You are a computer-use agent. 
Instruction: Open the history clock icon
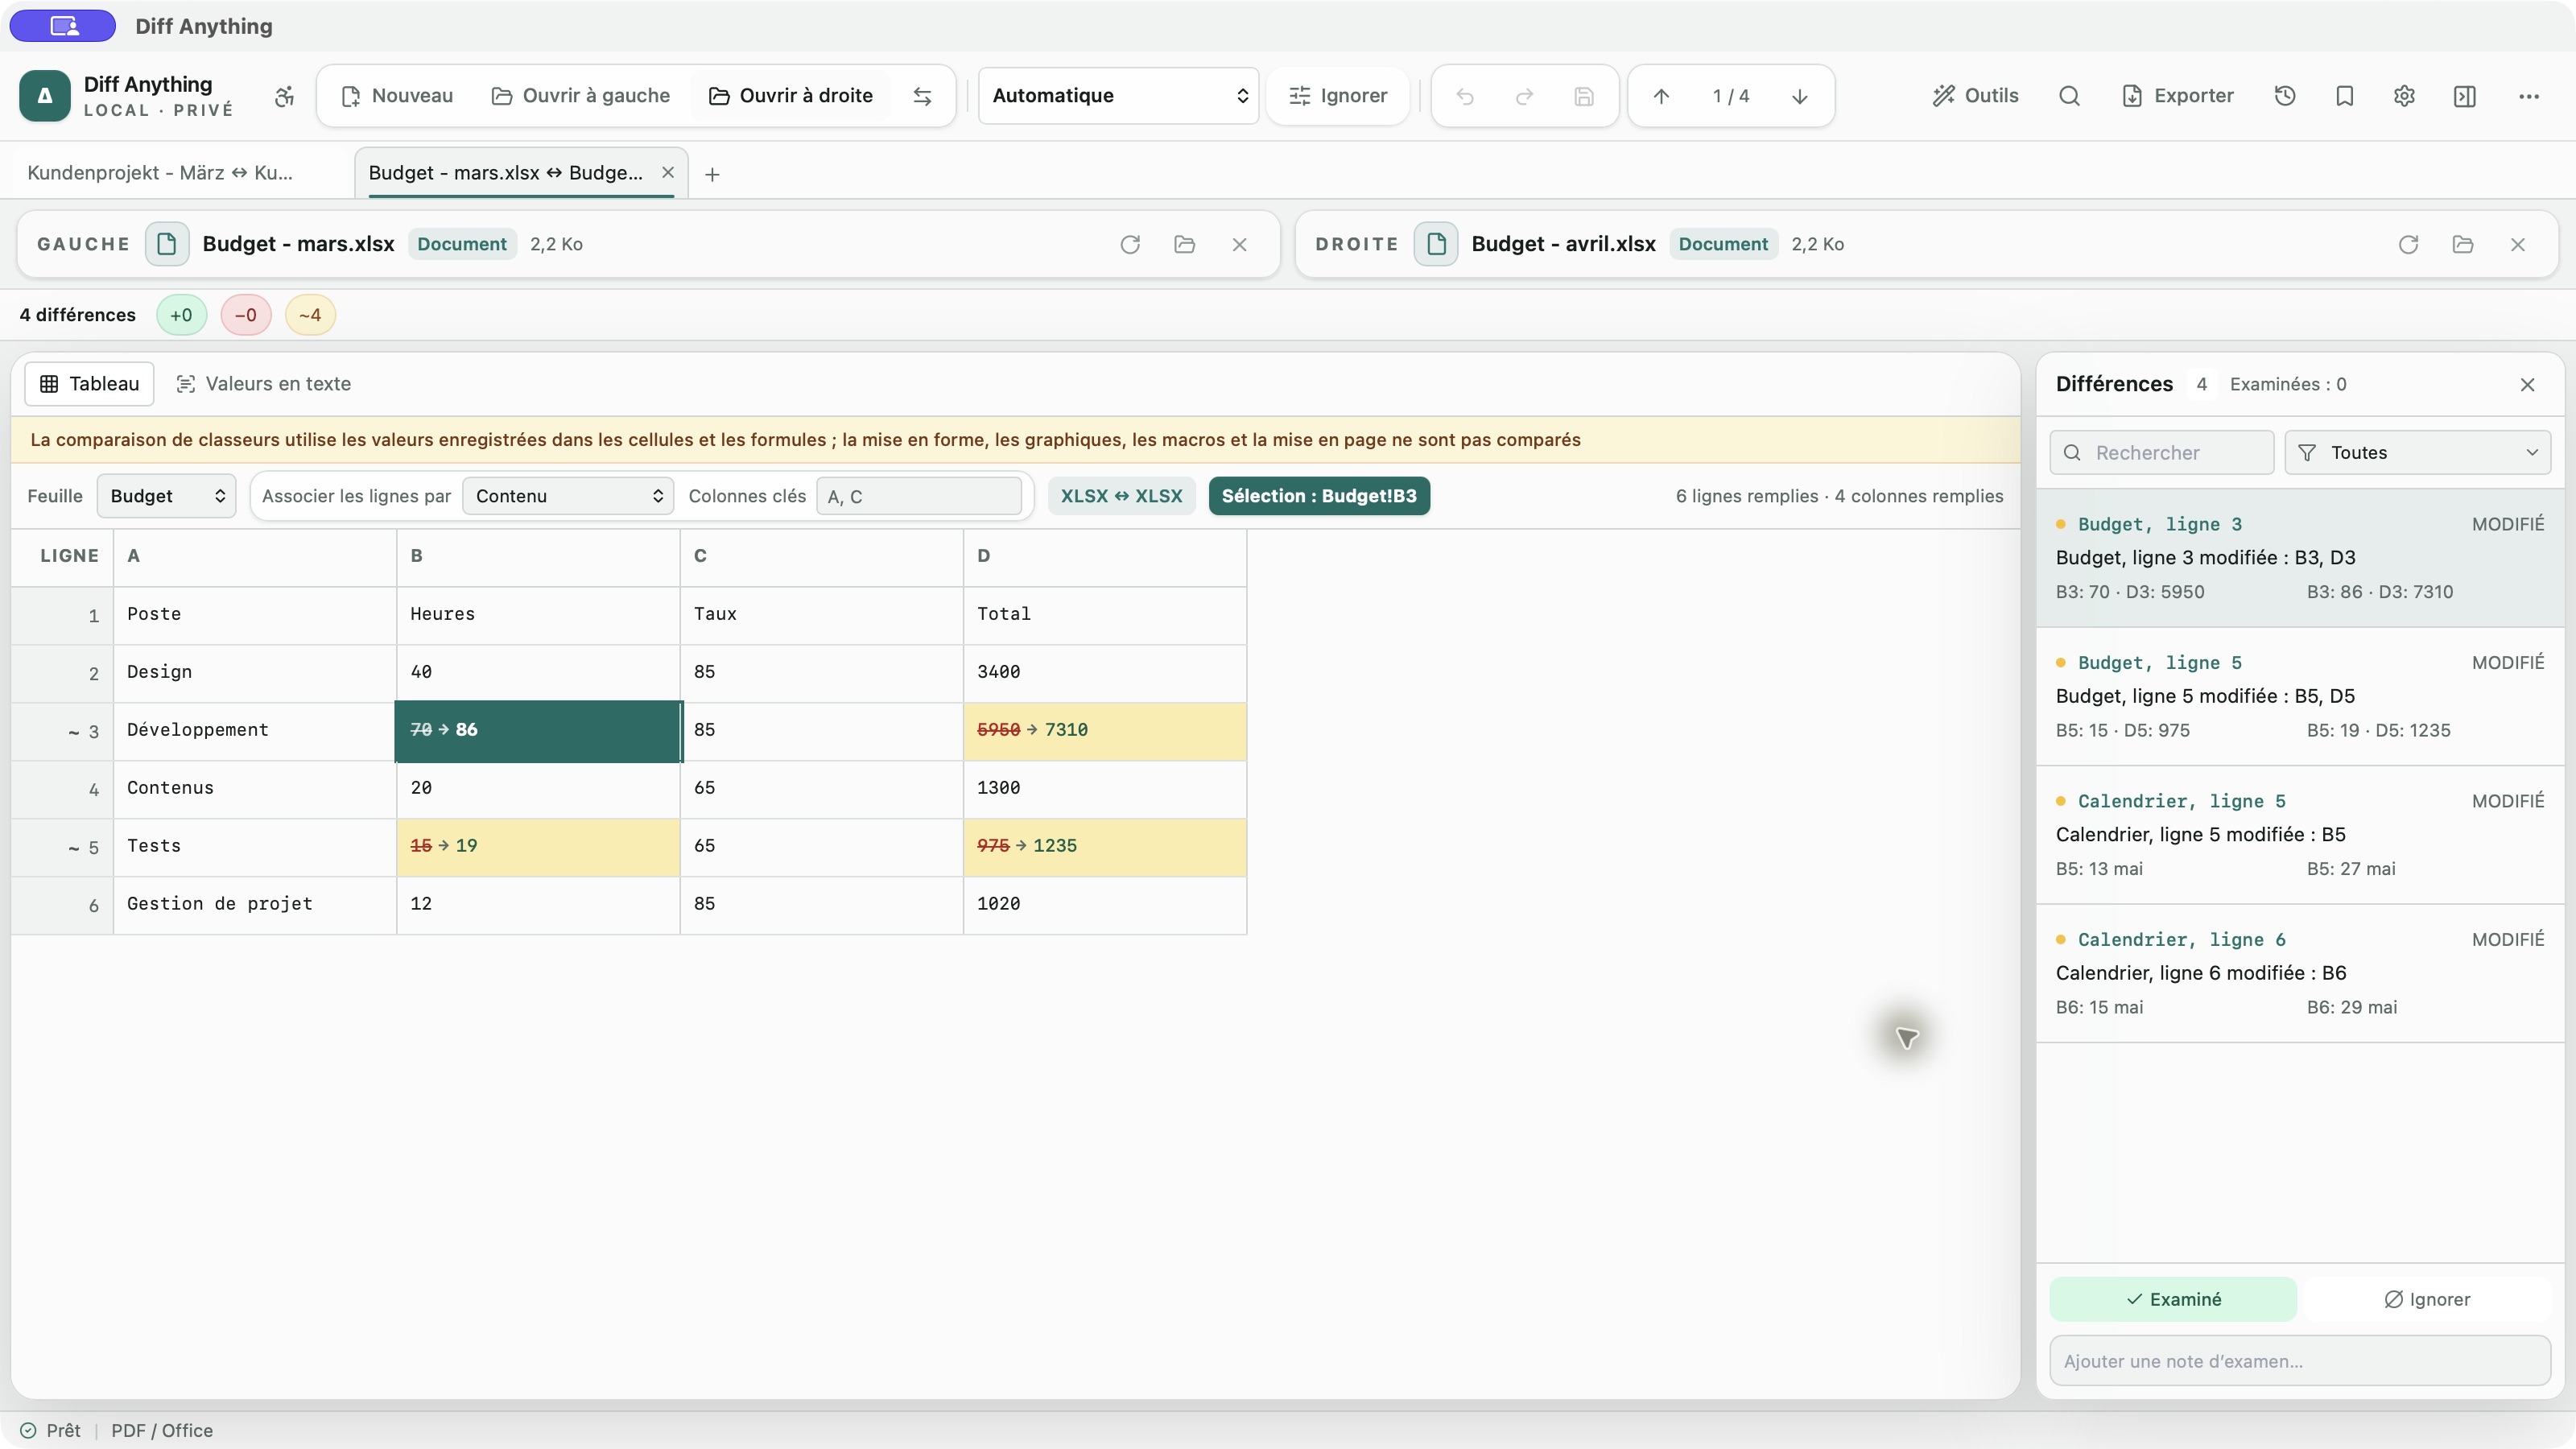point(2285,96)
